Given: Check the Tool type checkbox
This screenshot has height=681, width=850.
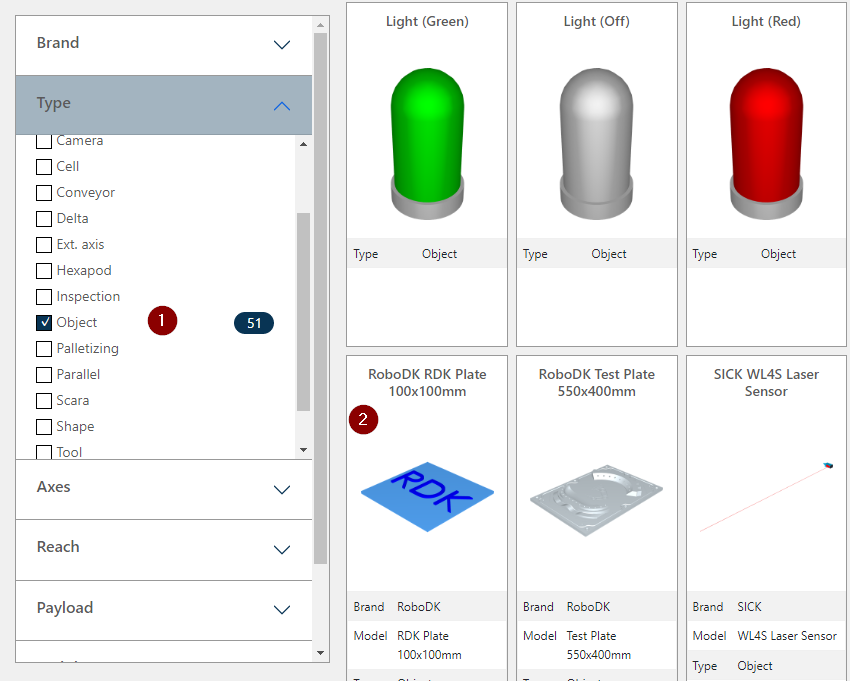Looking at the screenshot, I should pos(44,452).
